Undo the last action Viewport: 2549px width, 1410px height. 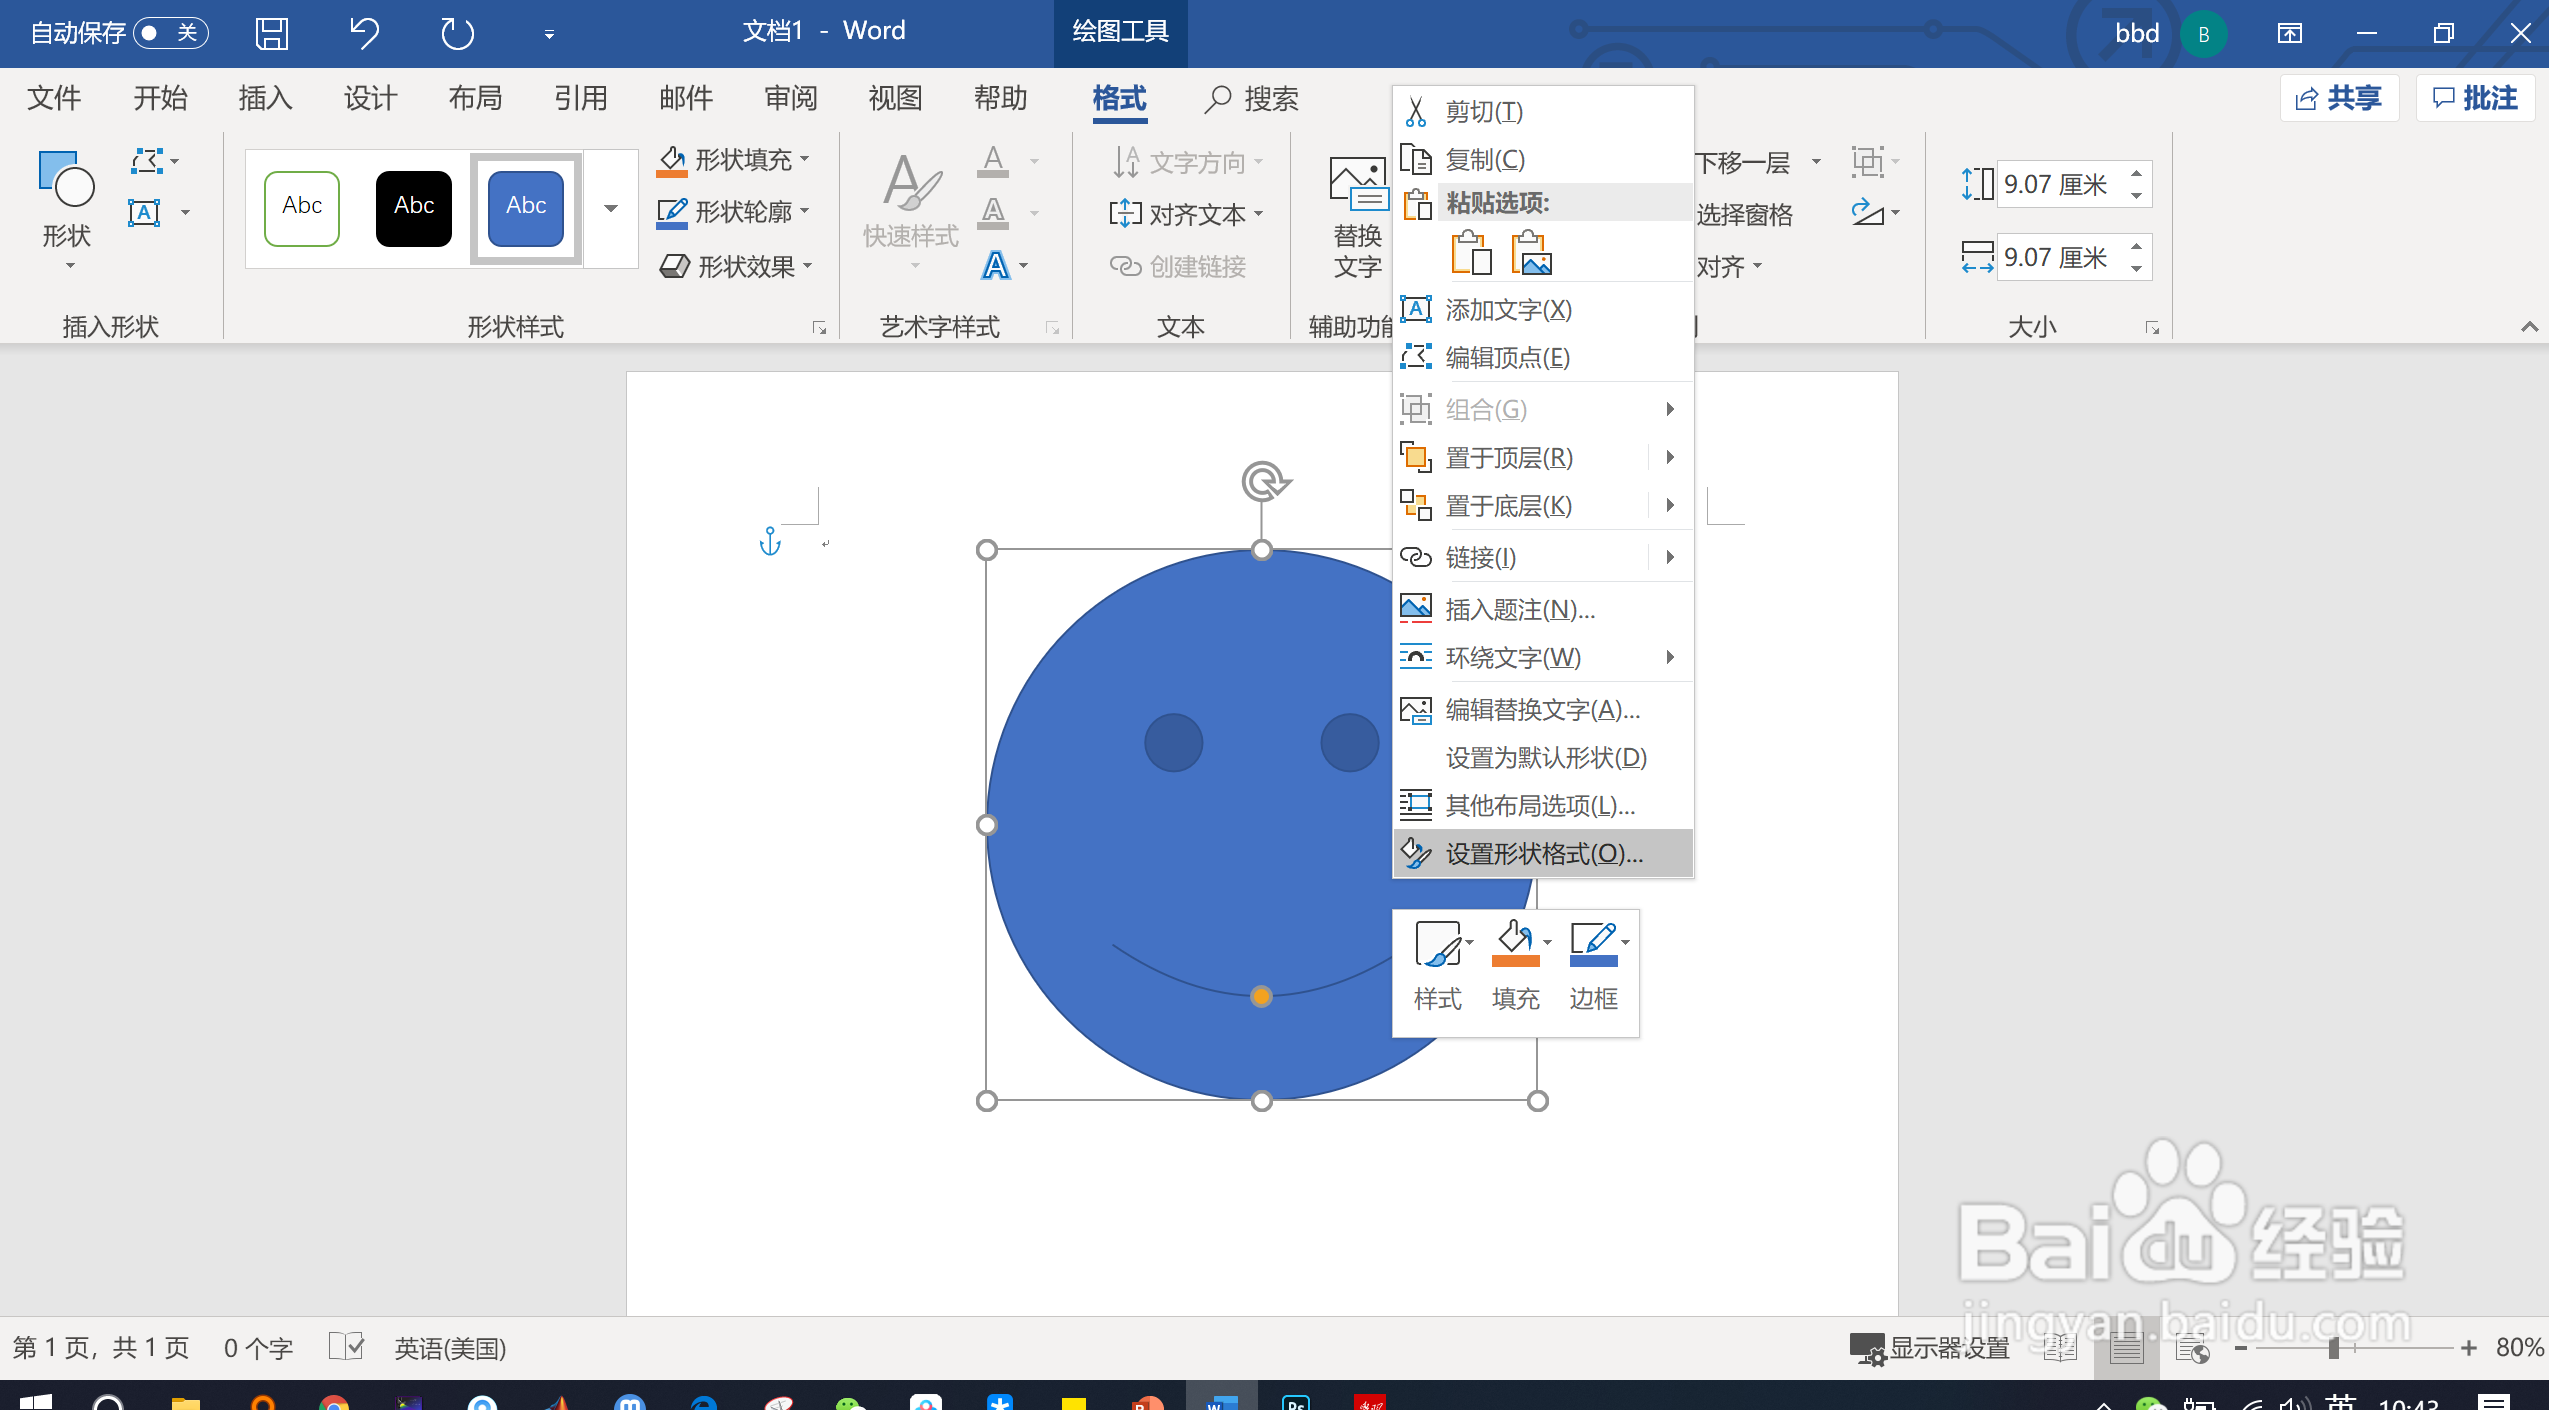364,33
